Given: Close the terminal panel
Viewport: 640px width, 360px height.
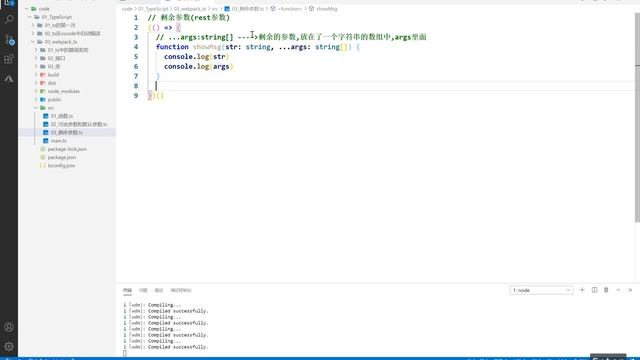Looking at the screenshot, I should pos(630,290).
